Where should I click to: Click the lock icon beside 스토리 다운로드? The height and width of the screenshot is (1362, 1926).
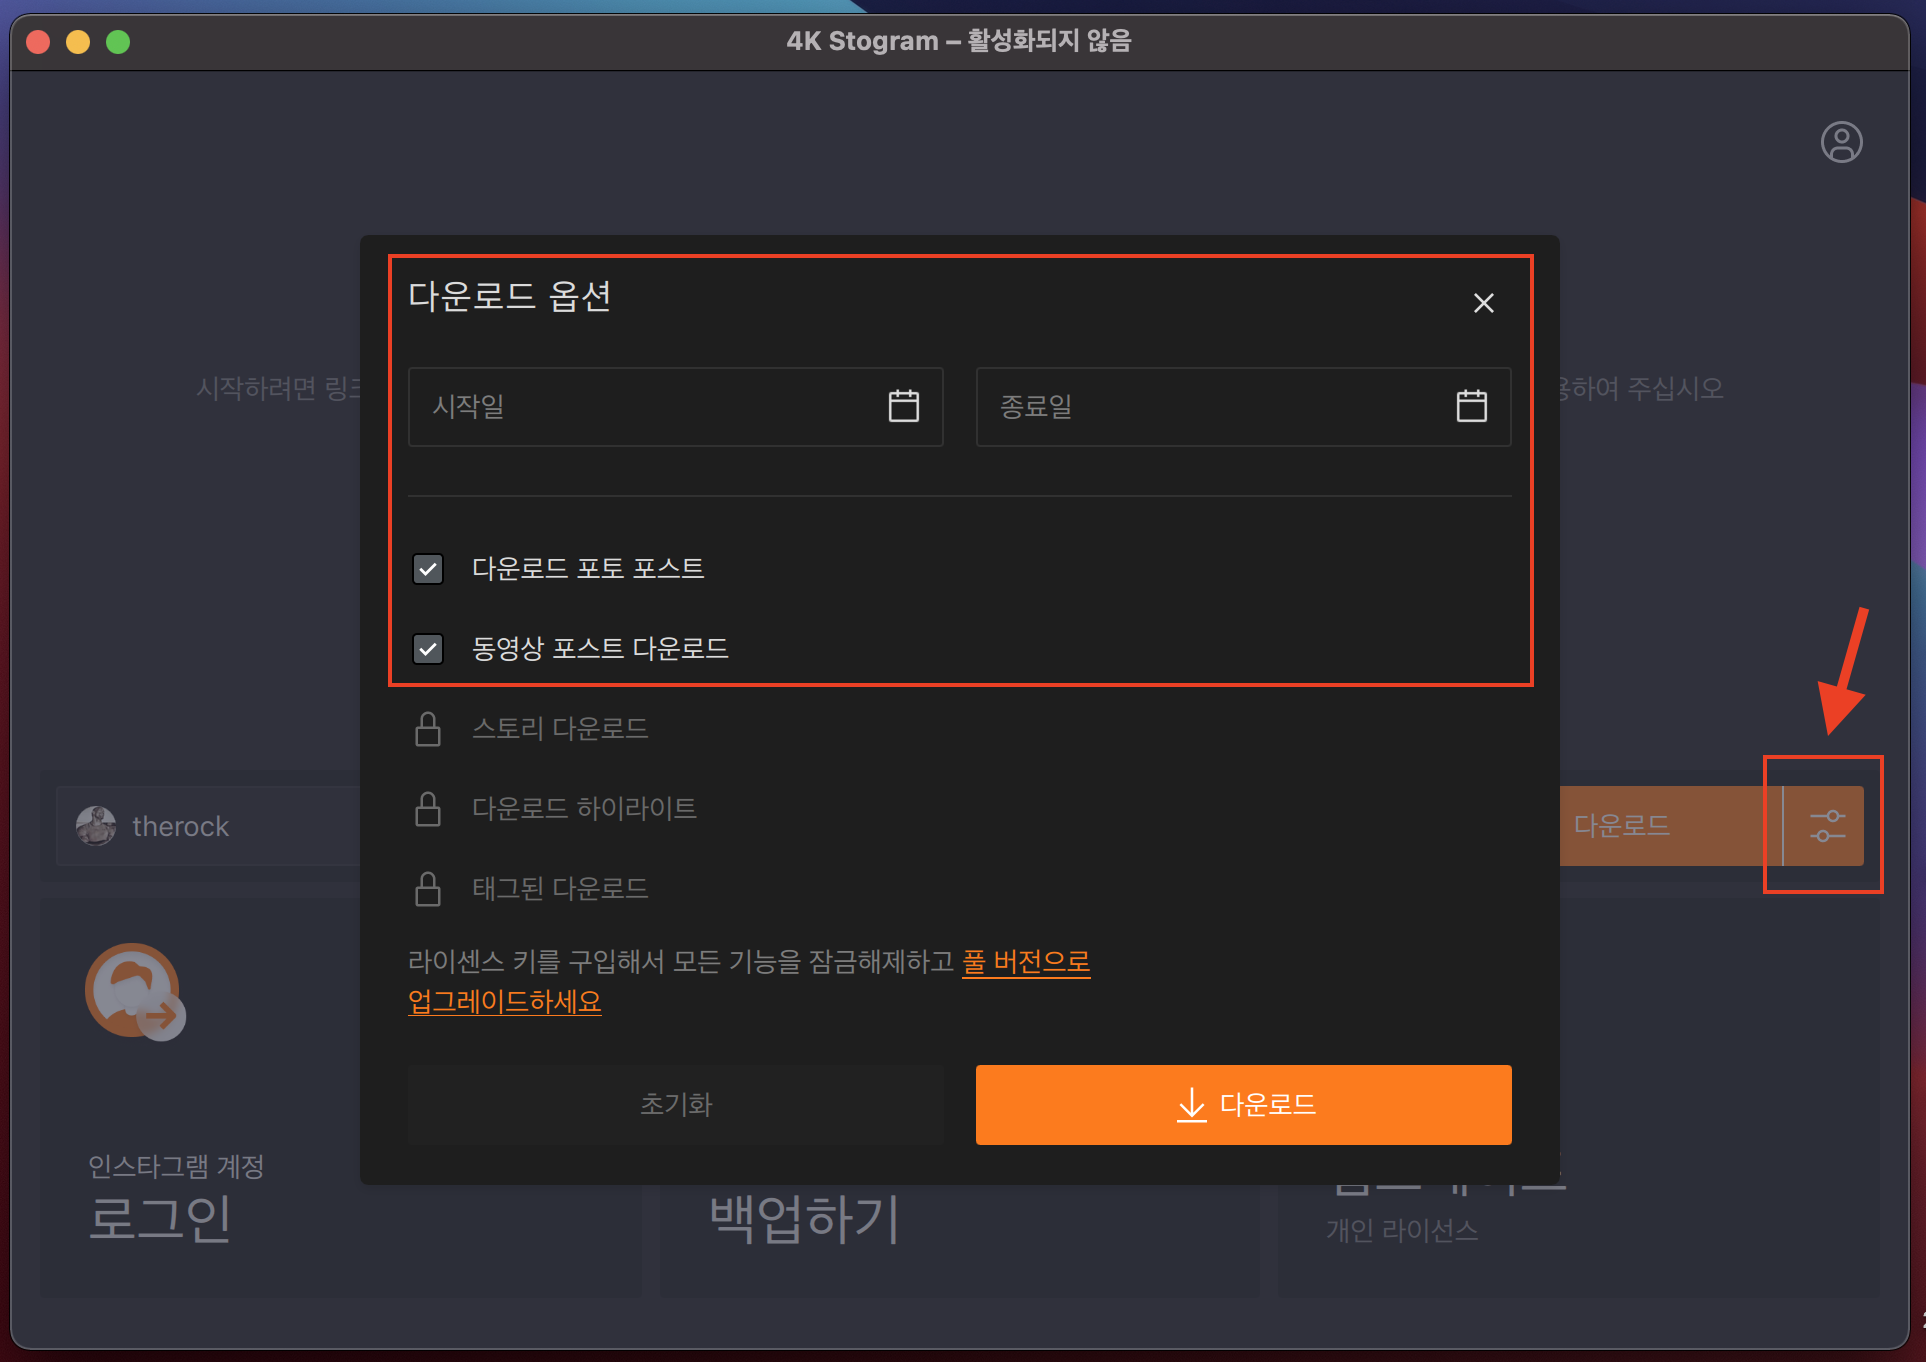click(x=428, y=729)
